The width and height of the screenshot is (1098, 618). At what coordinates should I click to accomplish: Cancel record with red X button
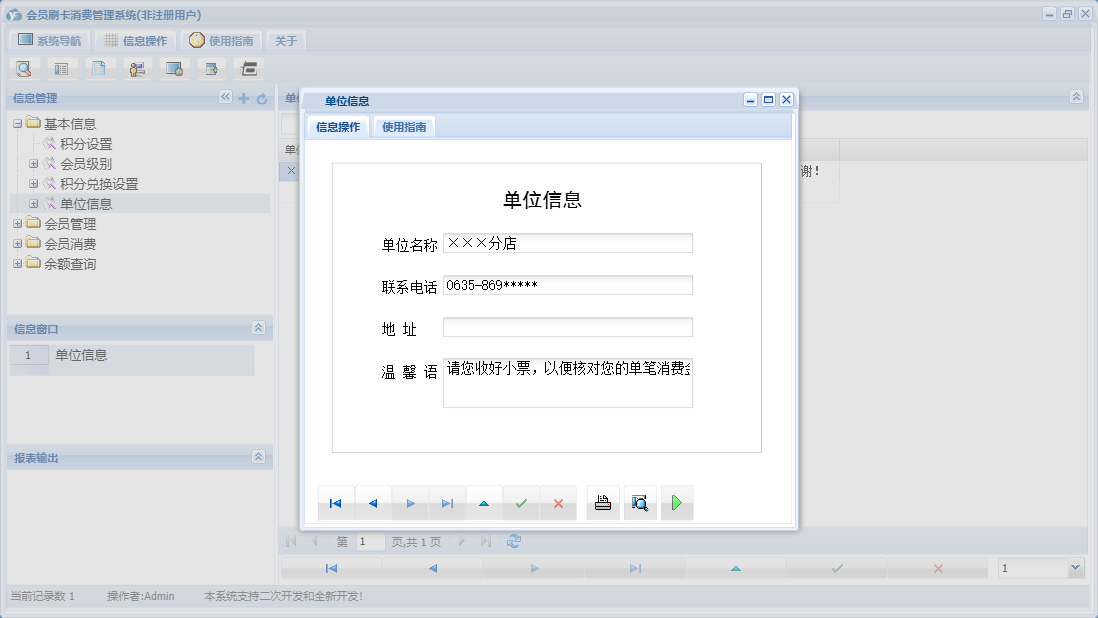[558, 503]
